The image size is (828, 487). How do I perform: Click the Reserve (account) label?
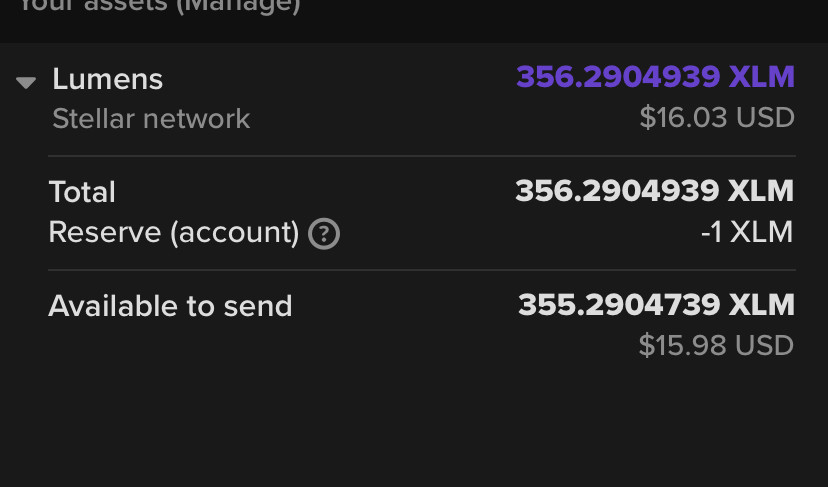click(x=174, y=233)
